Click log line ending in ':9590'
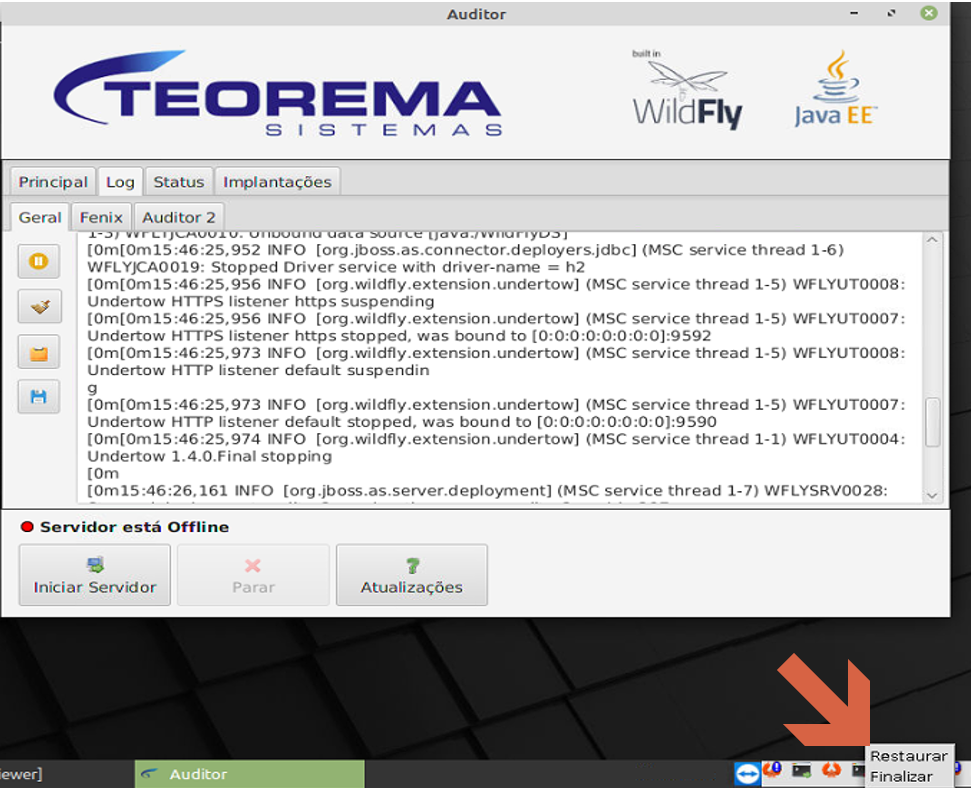The width and height of the screenshot is (972, 788). [x=402, y=422]
